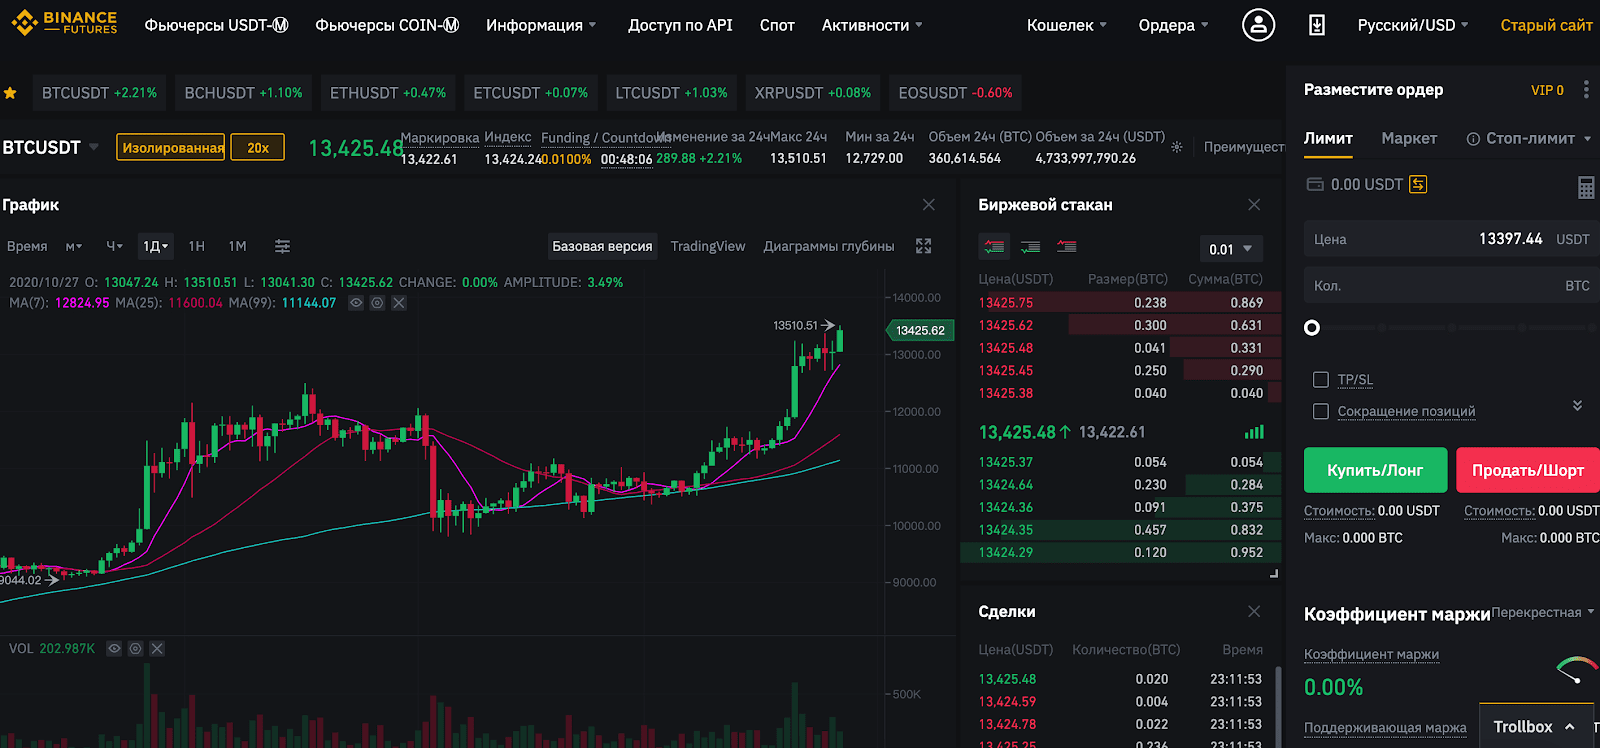
Task: Enable the Сокращение позиций checkbox
Action: click(x=1321, y=412)
